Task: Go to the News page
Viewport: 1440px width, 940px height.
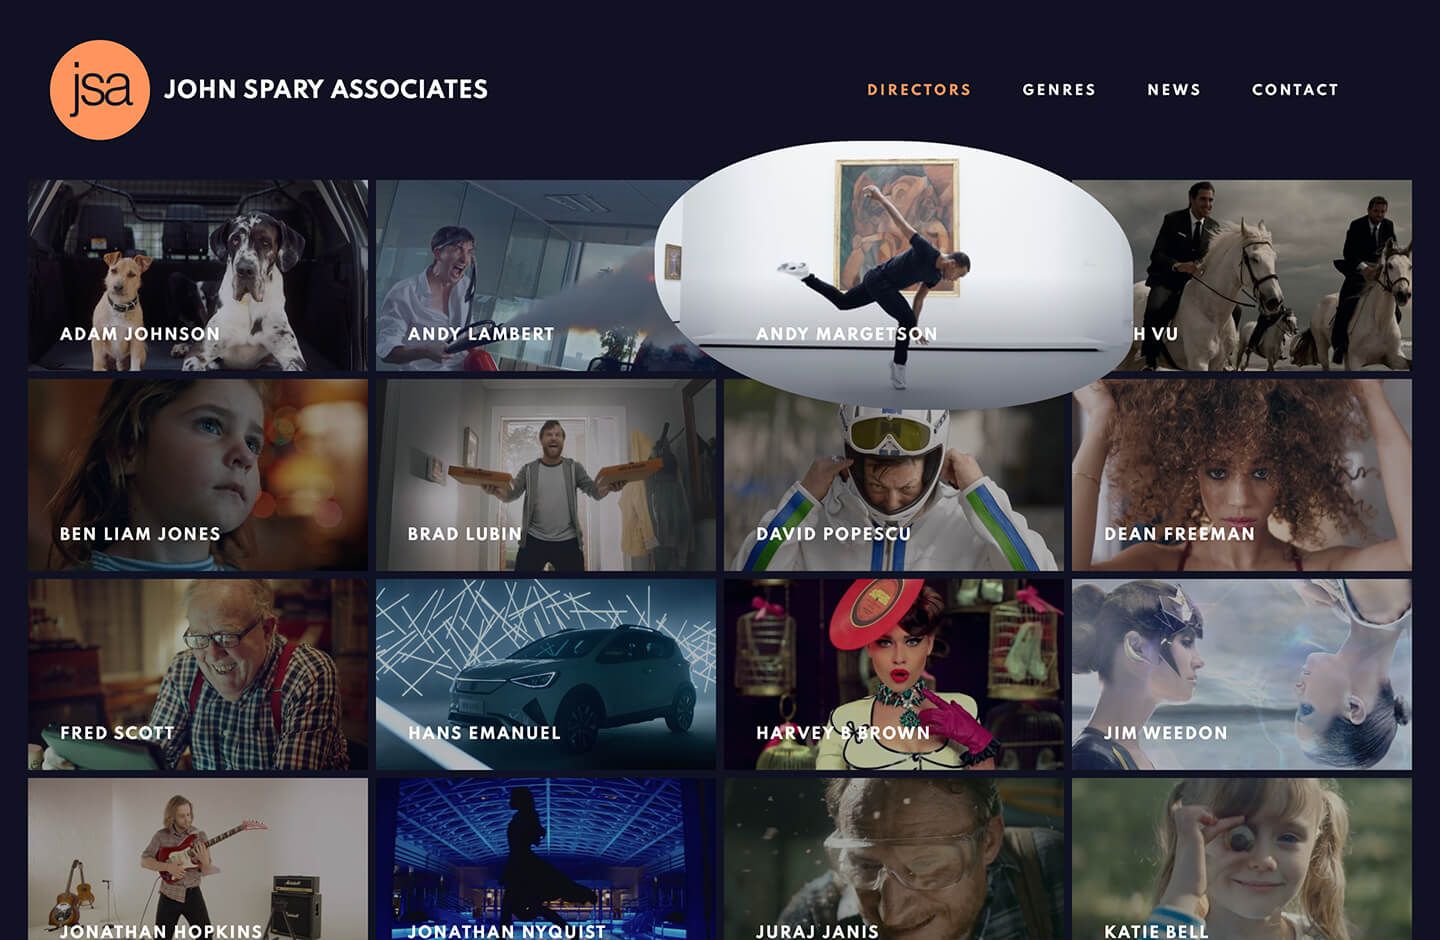Action: 1174,90
